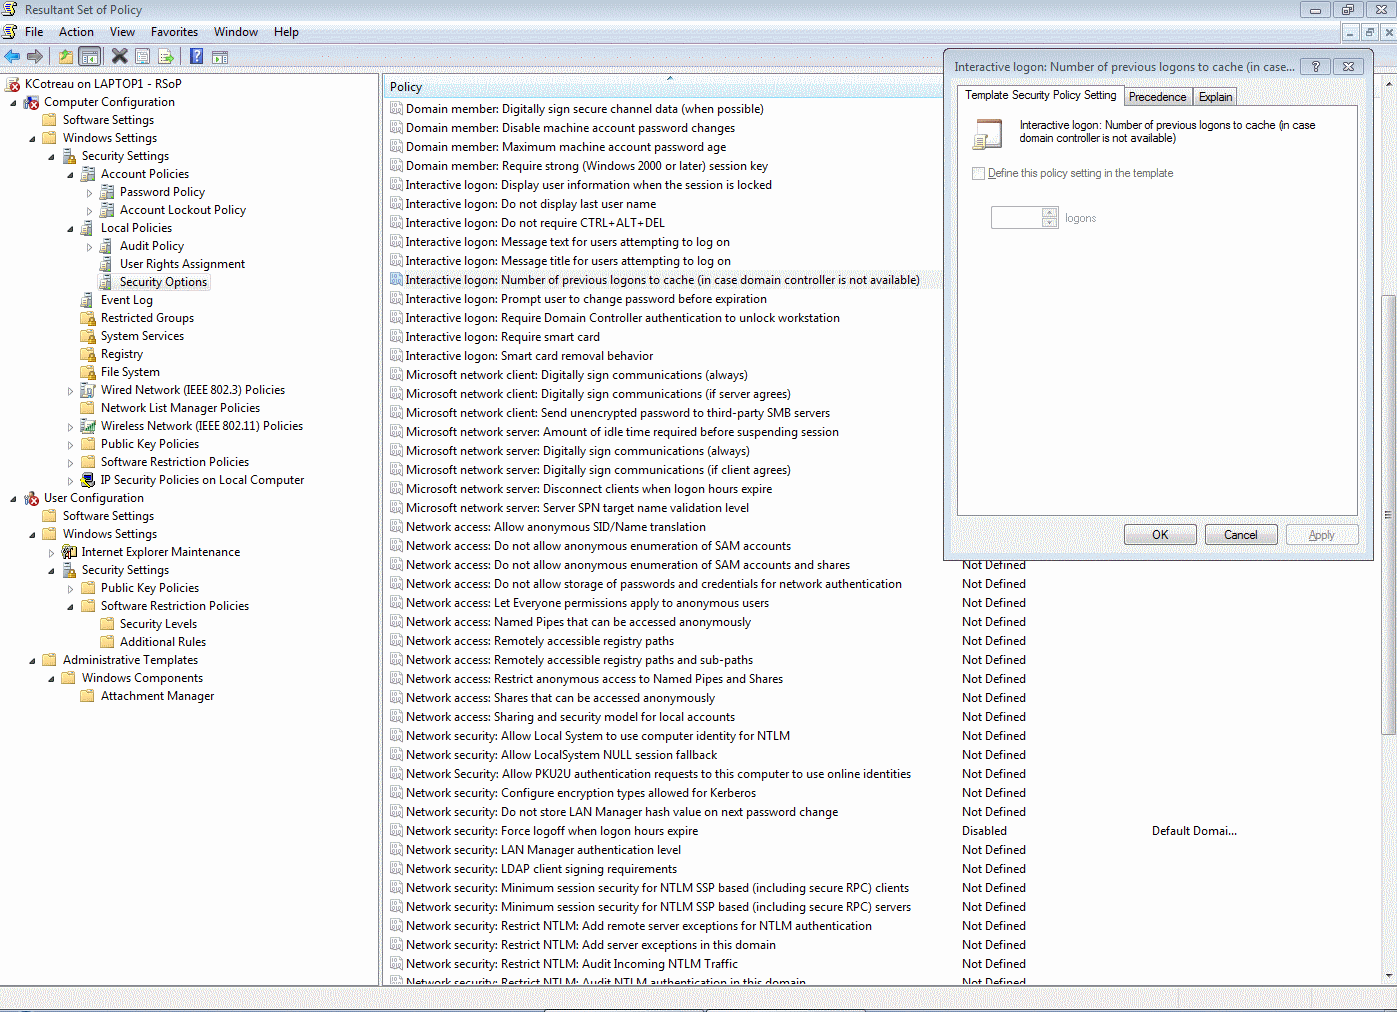Select Security Options in the tree

pos(163,282)
